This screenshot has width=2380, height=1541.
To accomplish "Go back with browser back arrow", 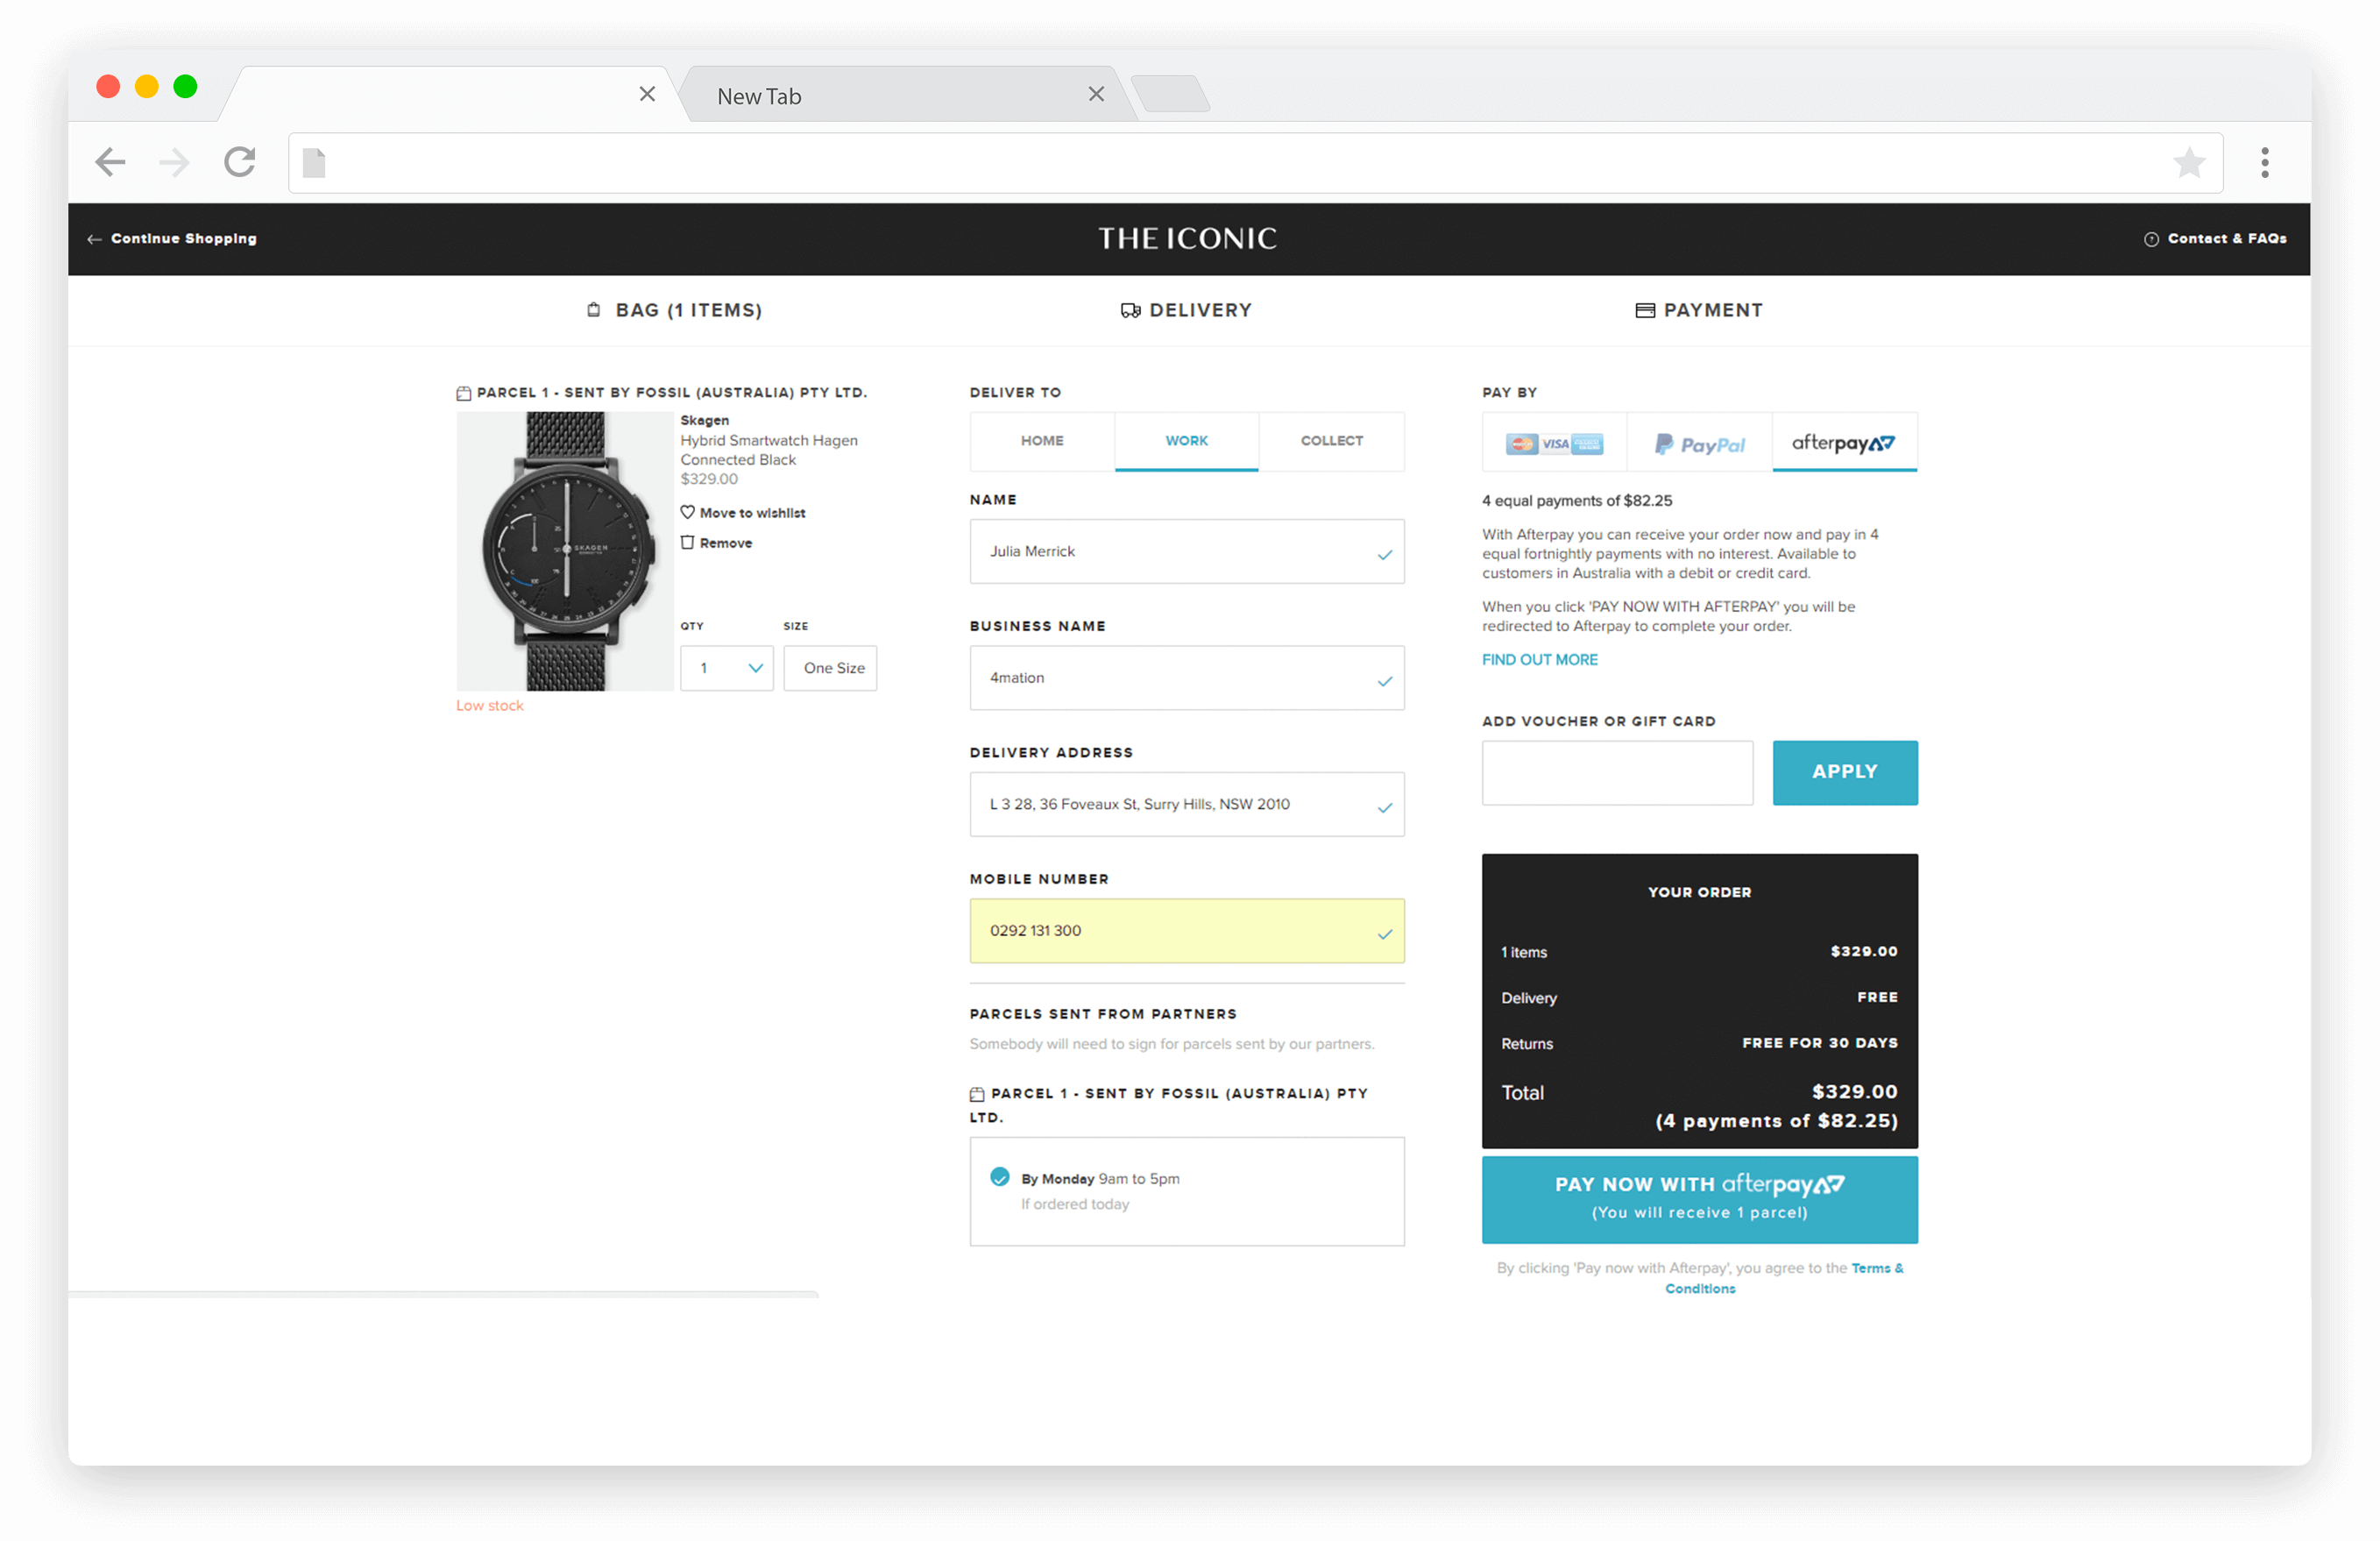I will [x=110, y=162].
